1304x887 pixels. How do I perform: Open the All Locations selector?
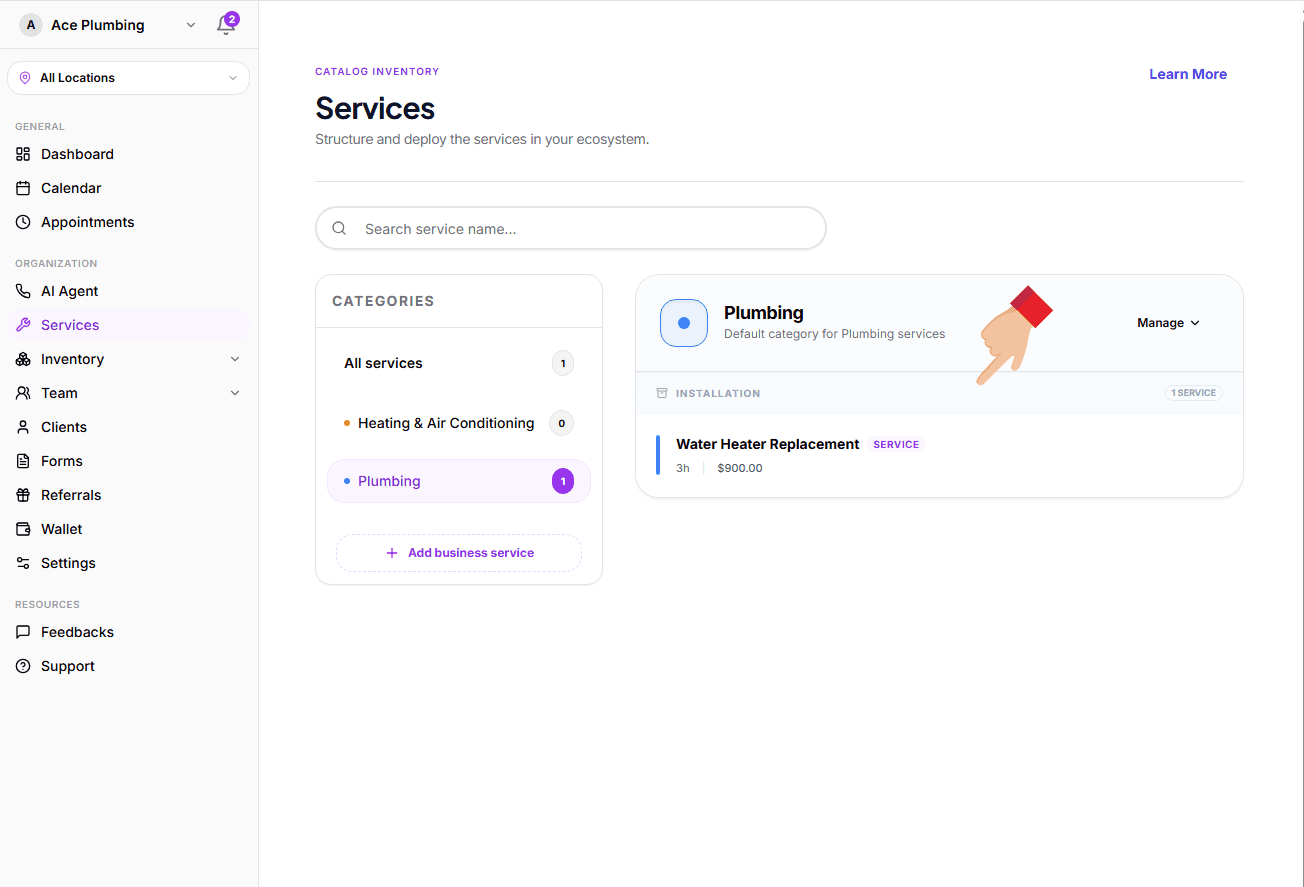point(128,77)
